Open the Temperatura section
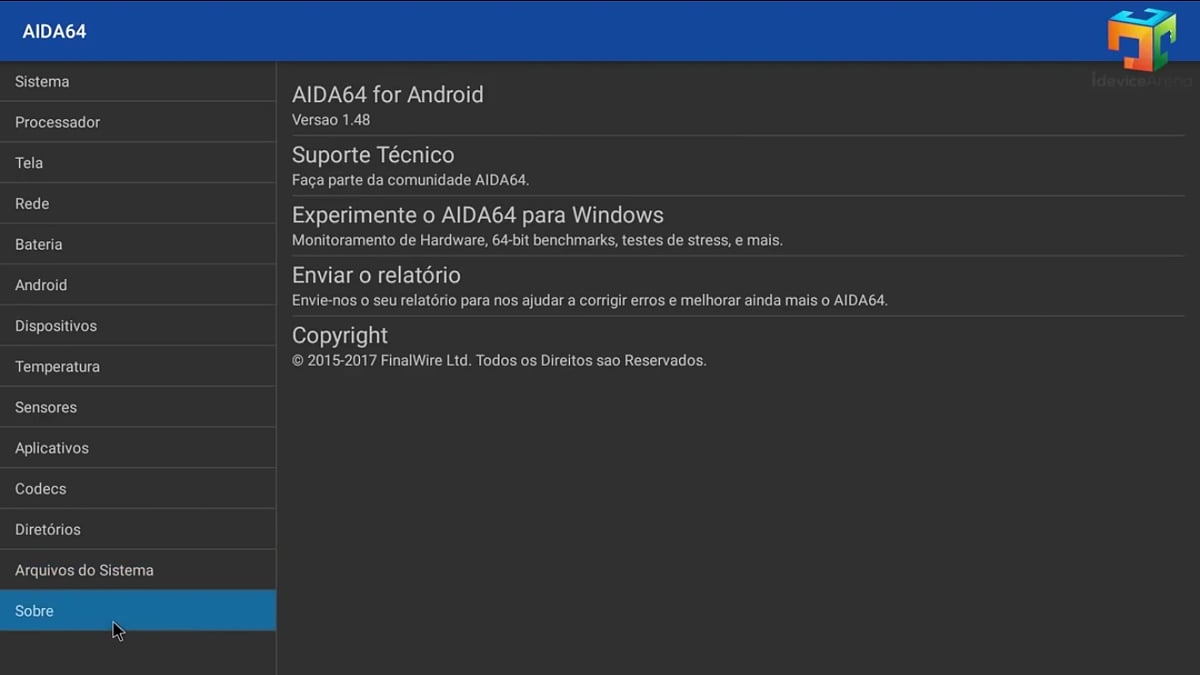The width and height of the screenshot is (1200, 675). coord(57,366)
